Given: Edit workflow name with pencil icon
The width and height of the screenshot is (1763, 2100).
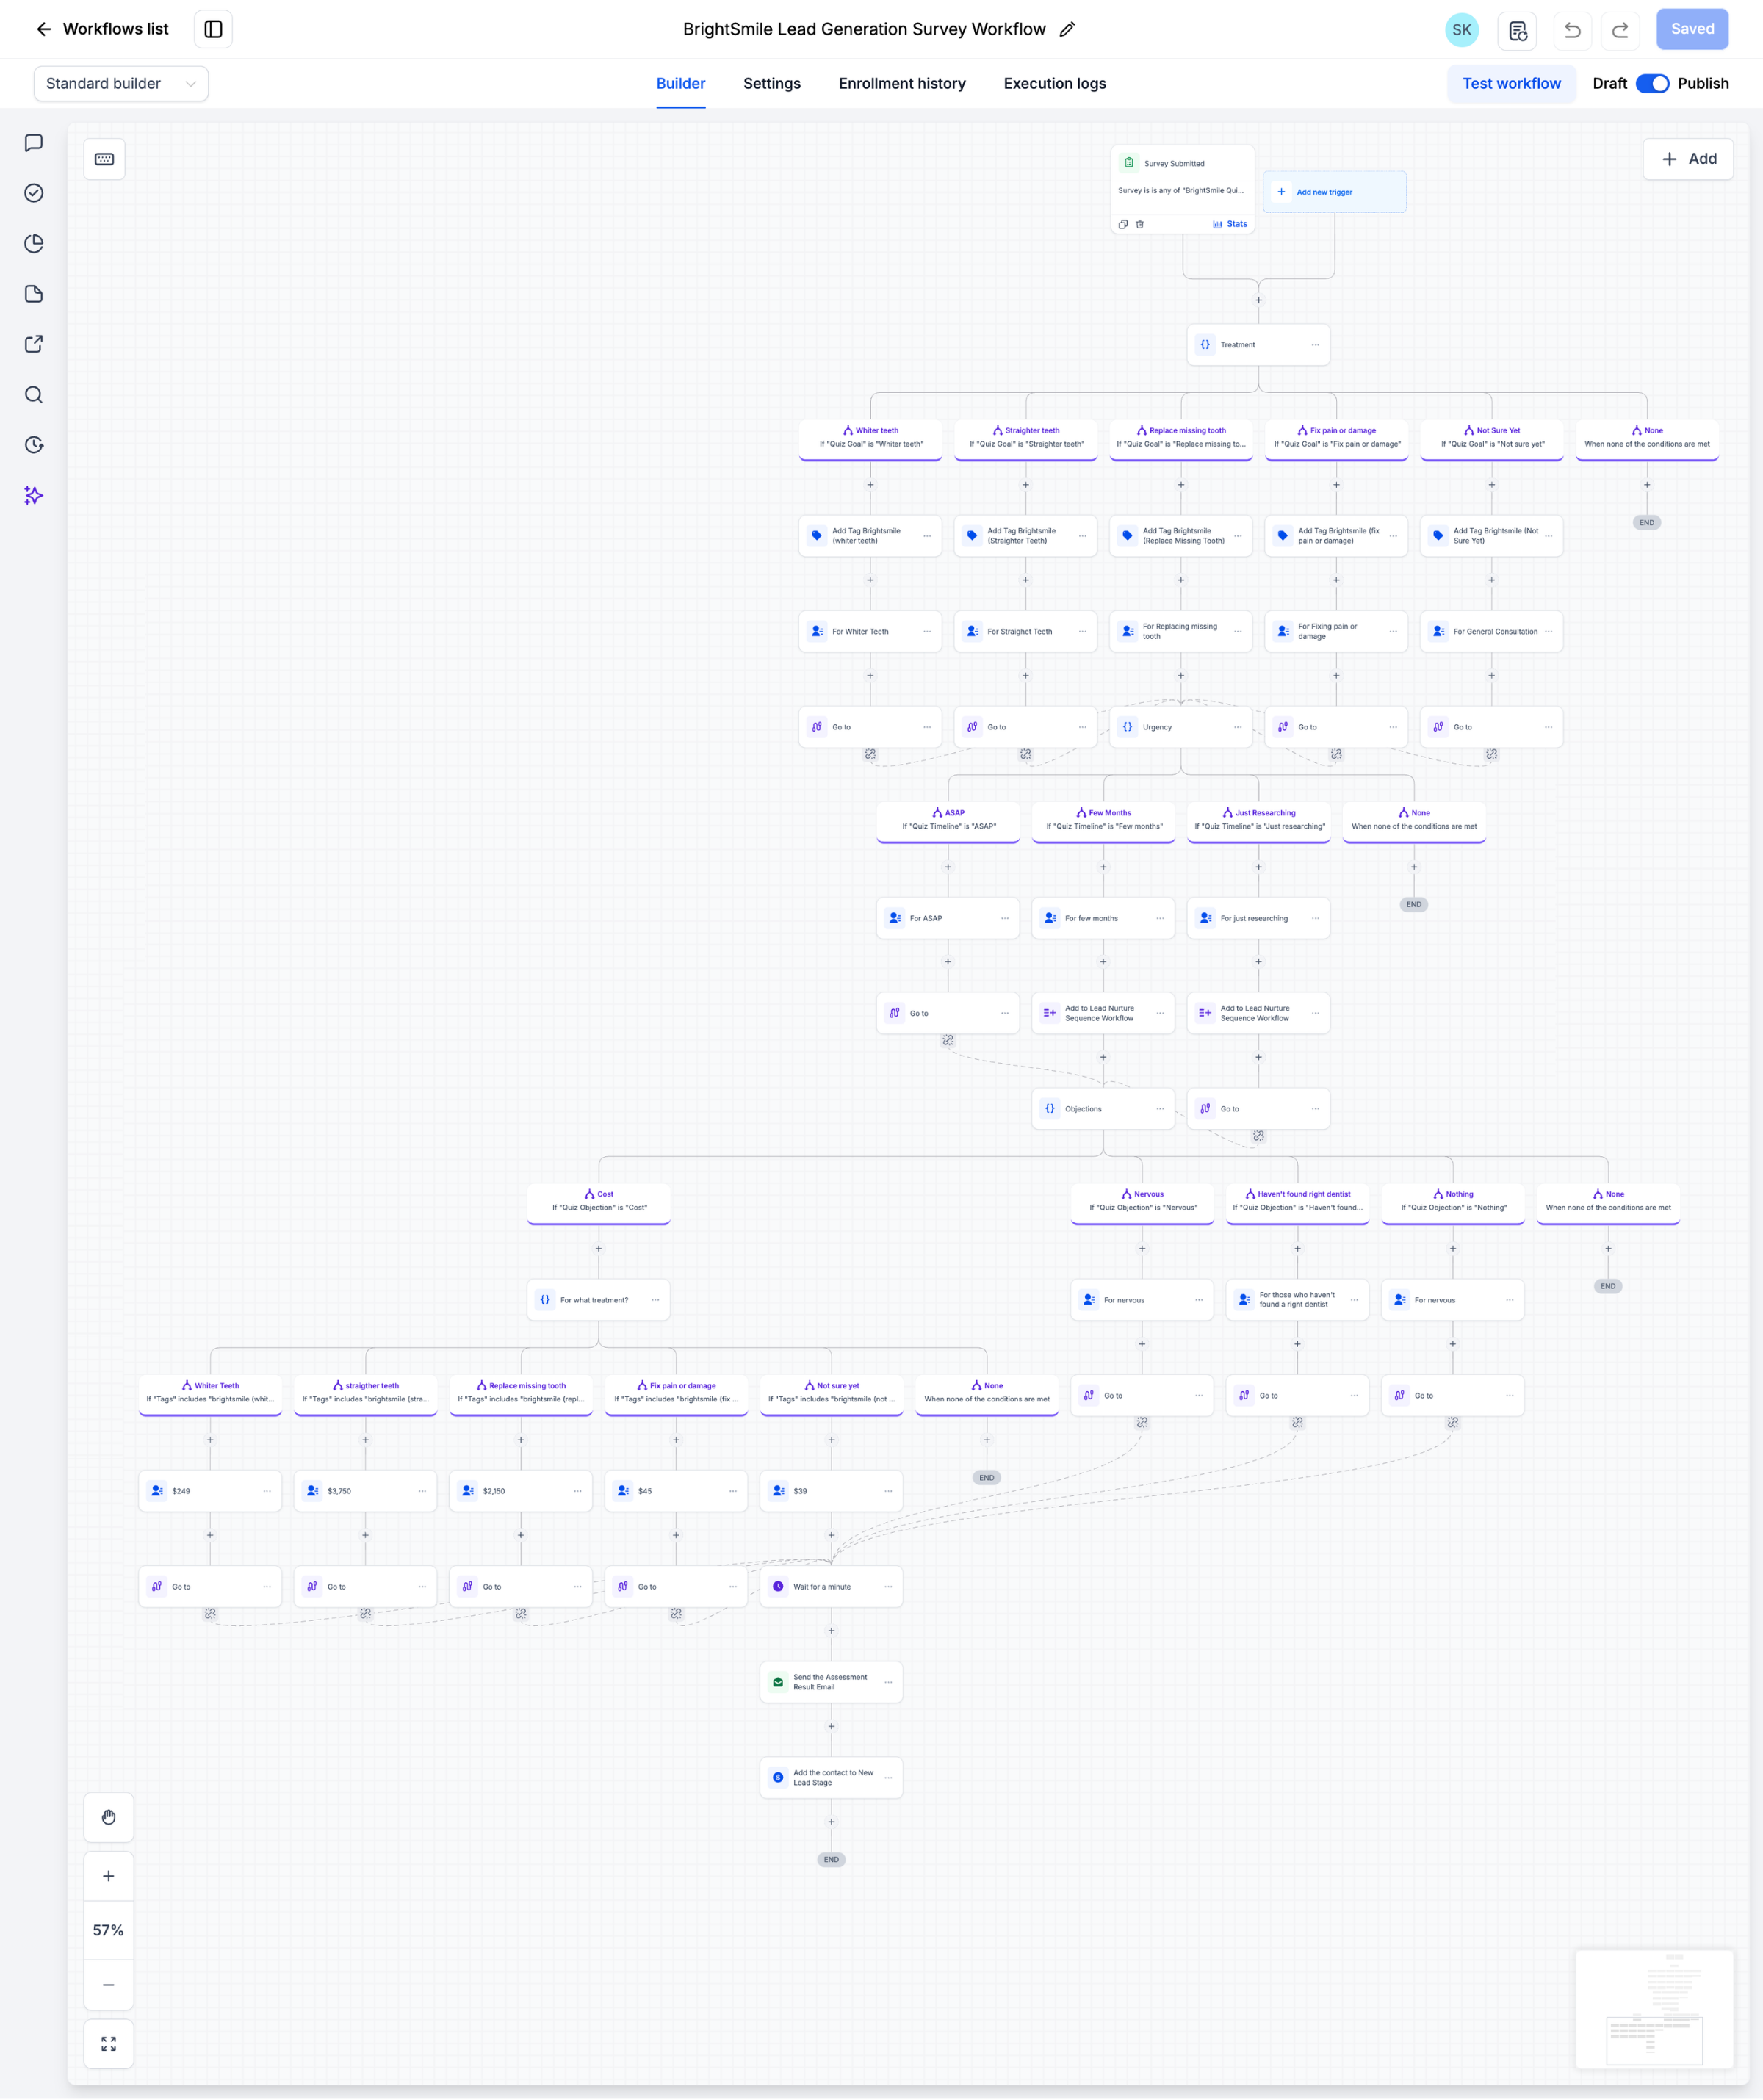Looking at the screenshot, I should coord(1067,29).
